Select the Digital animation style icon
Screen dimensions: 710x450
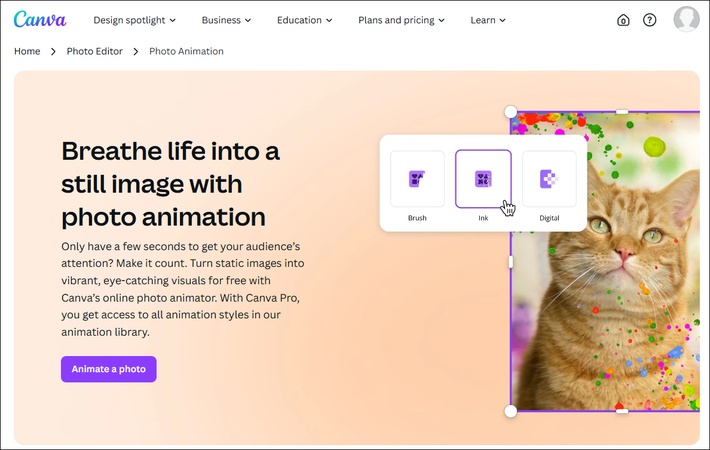[x=549, y=179]
